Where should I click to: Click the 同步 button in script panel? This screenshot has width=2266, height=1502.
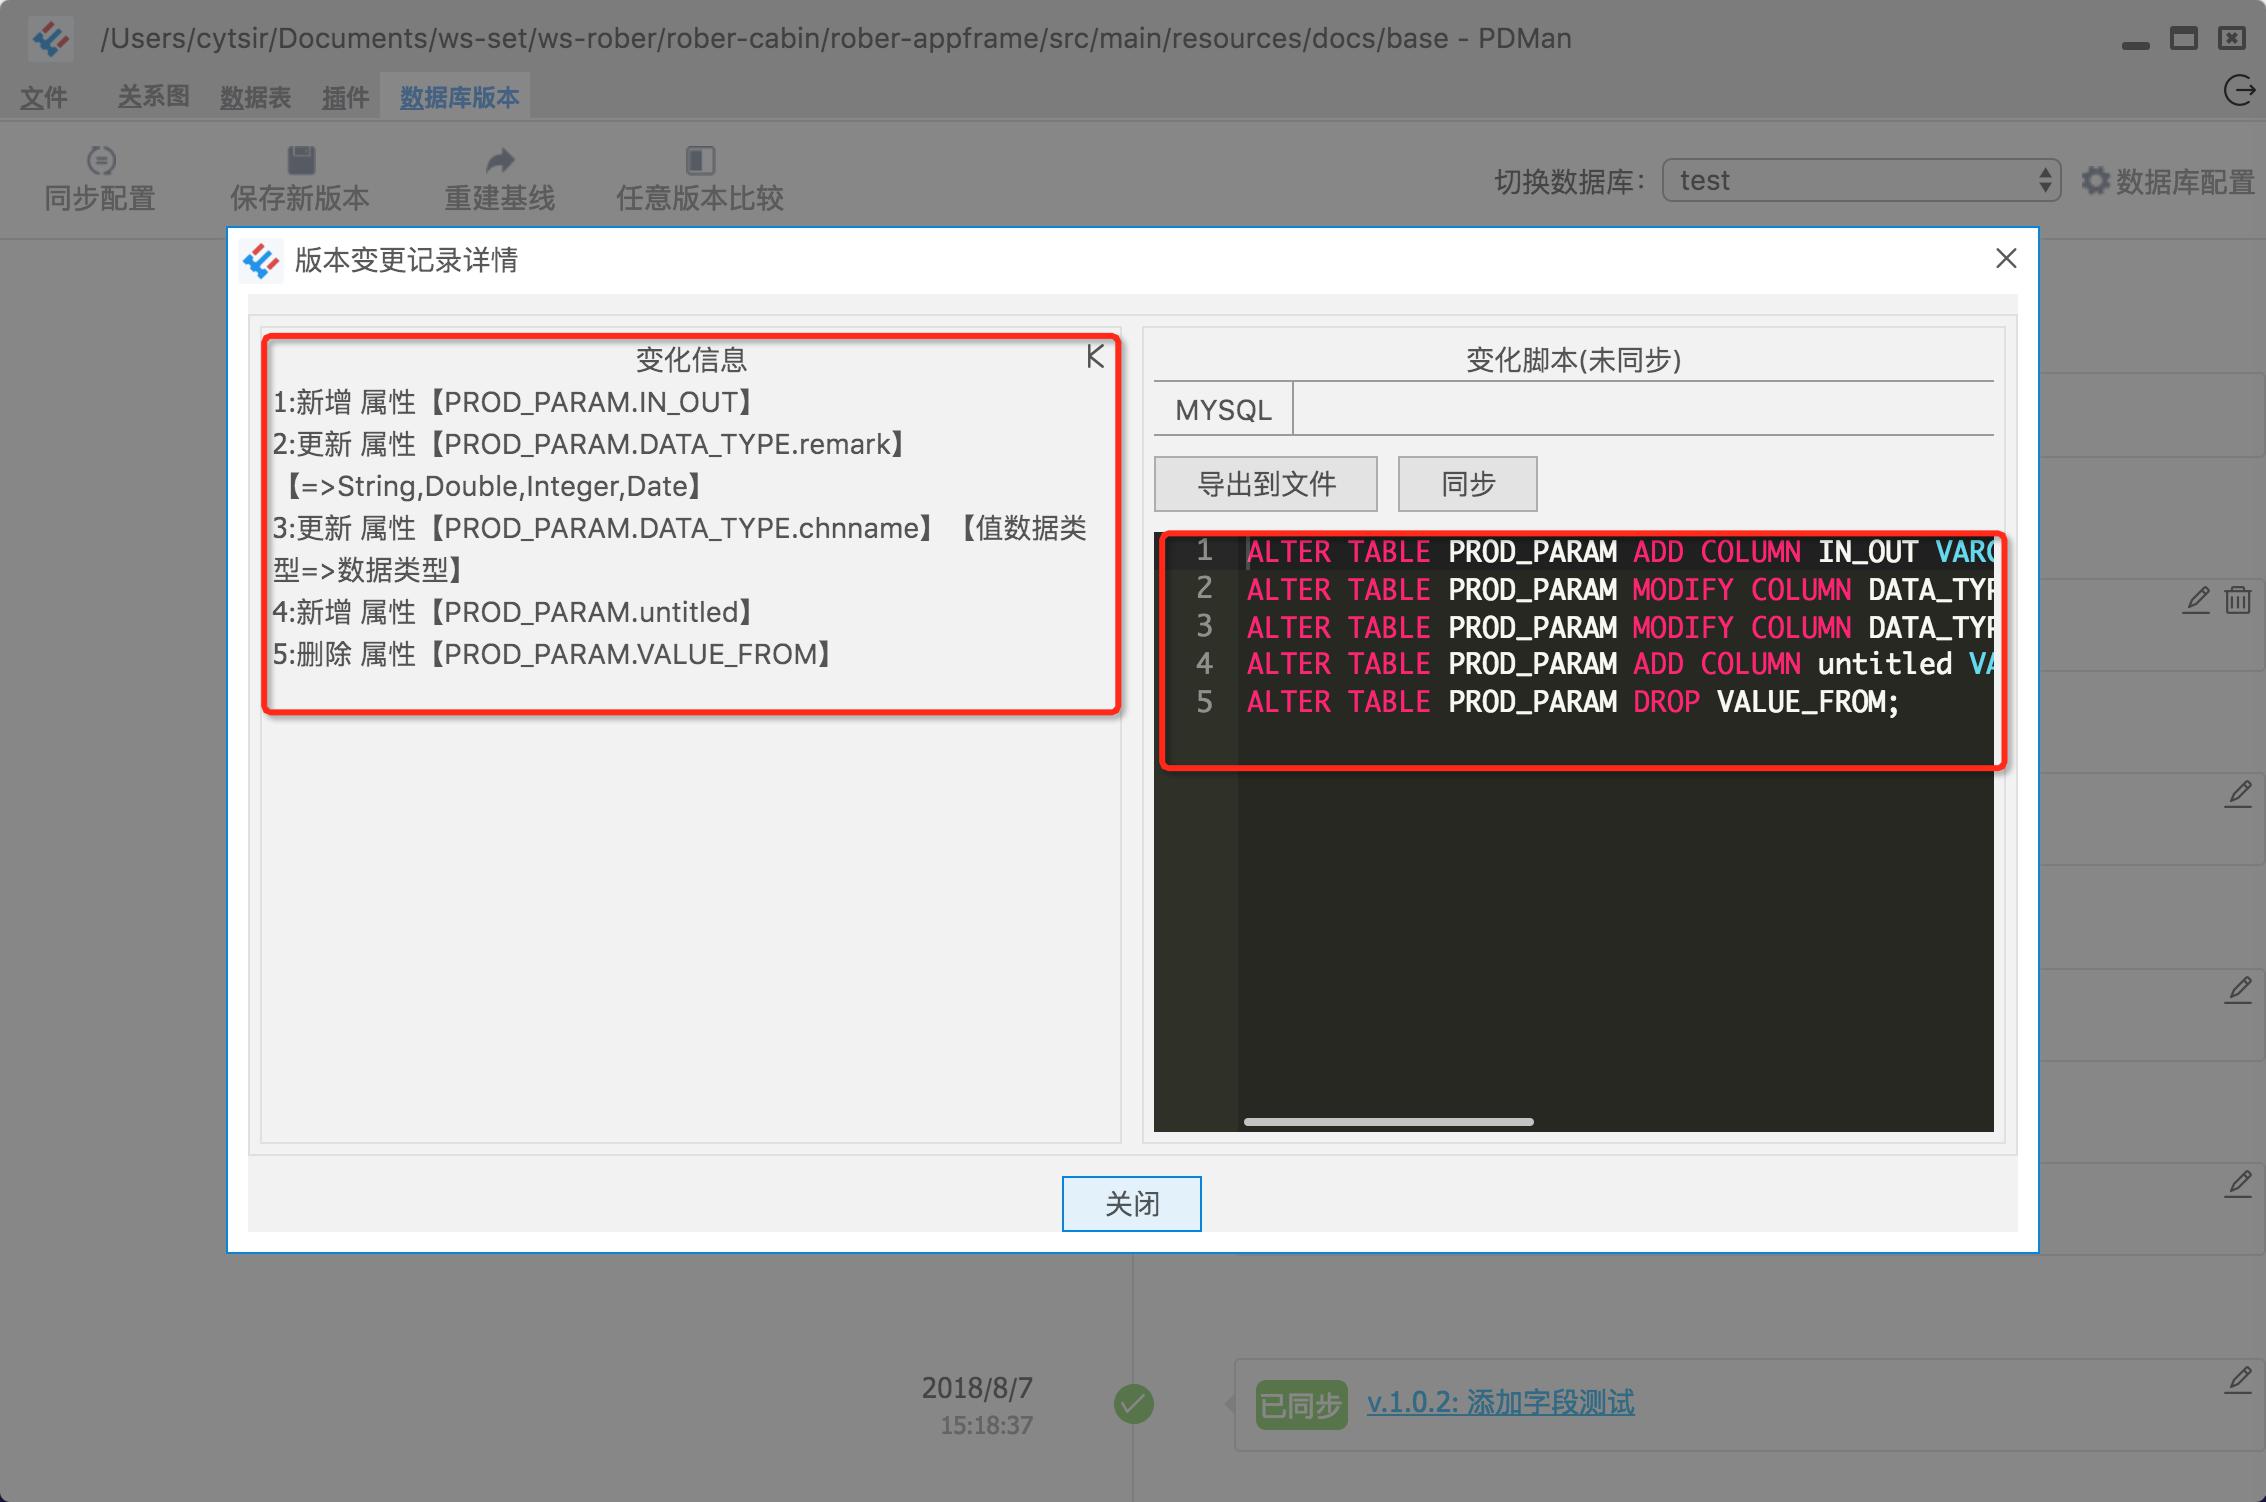click(x=1467, y=484)
